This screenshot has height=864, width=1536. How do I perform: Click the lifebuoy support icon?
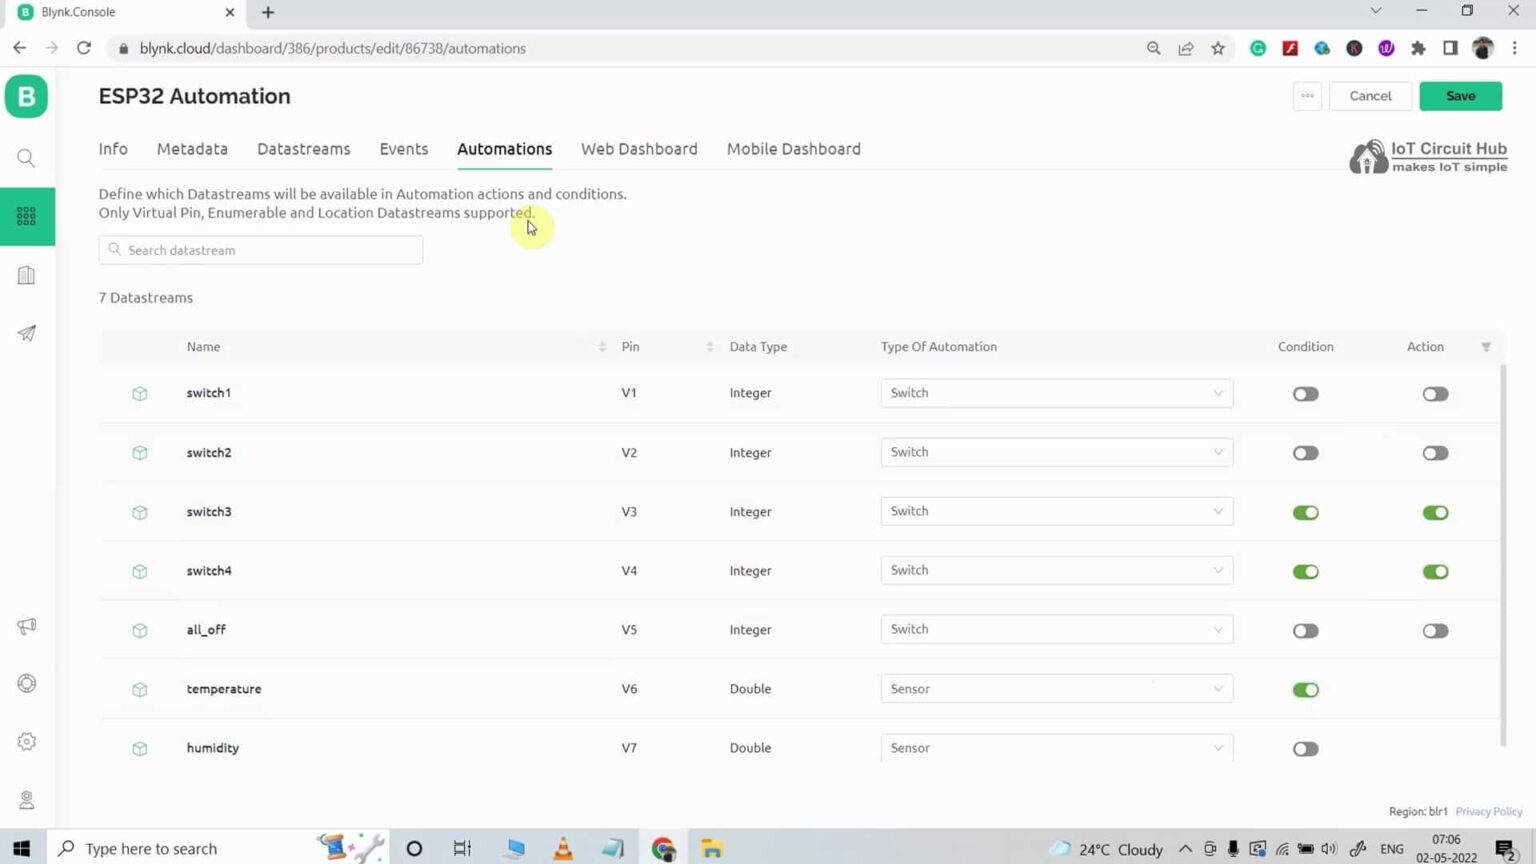pyautogui.click(x=27, y=683)
